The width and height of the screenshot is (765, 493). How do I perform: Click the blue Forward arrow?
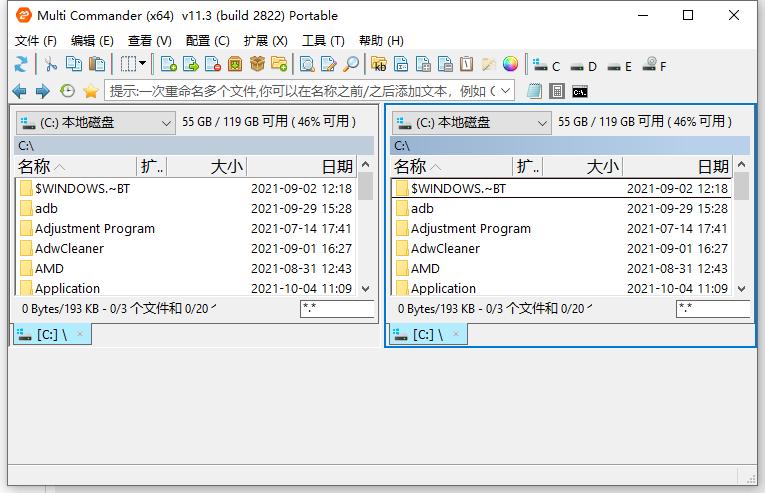pos(43,91)
